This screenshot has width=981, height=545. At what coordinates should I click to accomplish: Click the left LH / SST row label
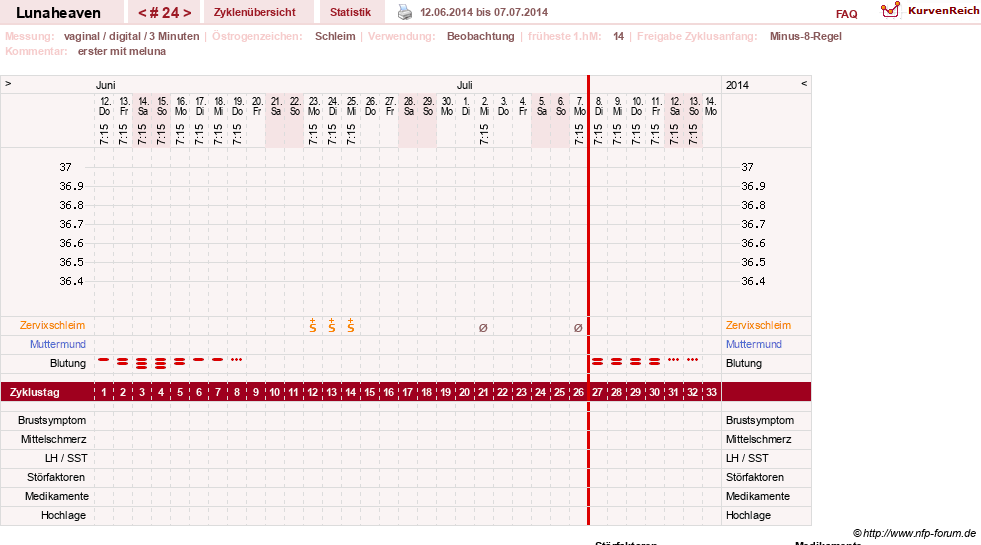point(66,458)
